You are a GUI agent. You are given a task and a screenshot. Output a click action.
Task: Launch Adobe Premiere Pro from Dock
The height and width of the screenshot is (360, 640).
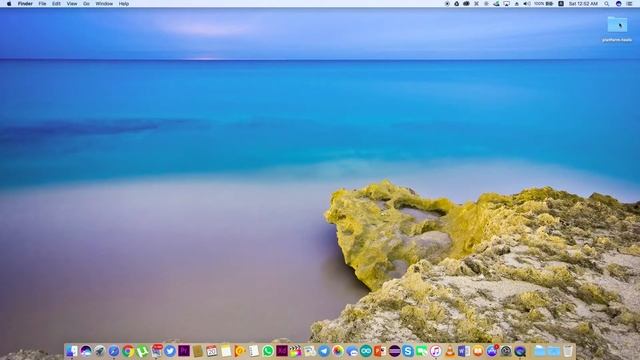click(184, 351)
